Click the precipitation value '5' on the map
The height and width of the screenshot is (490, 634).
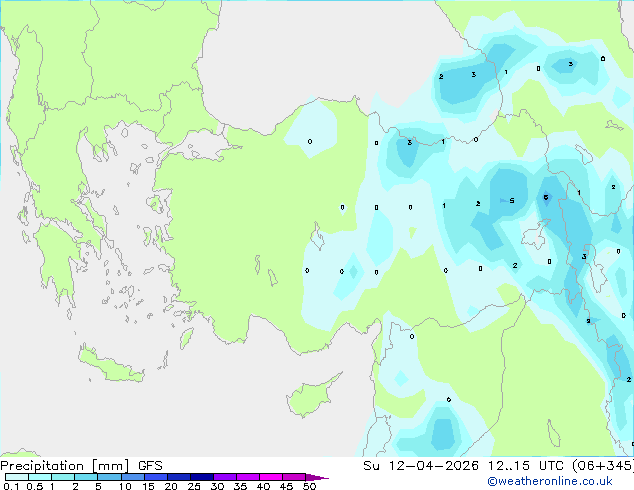512,201
